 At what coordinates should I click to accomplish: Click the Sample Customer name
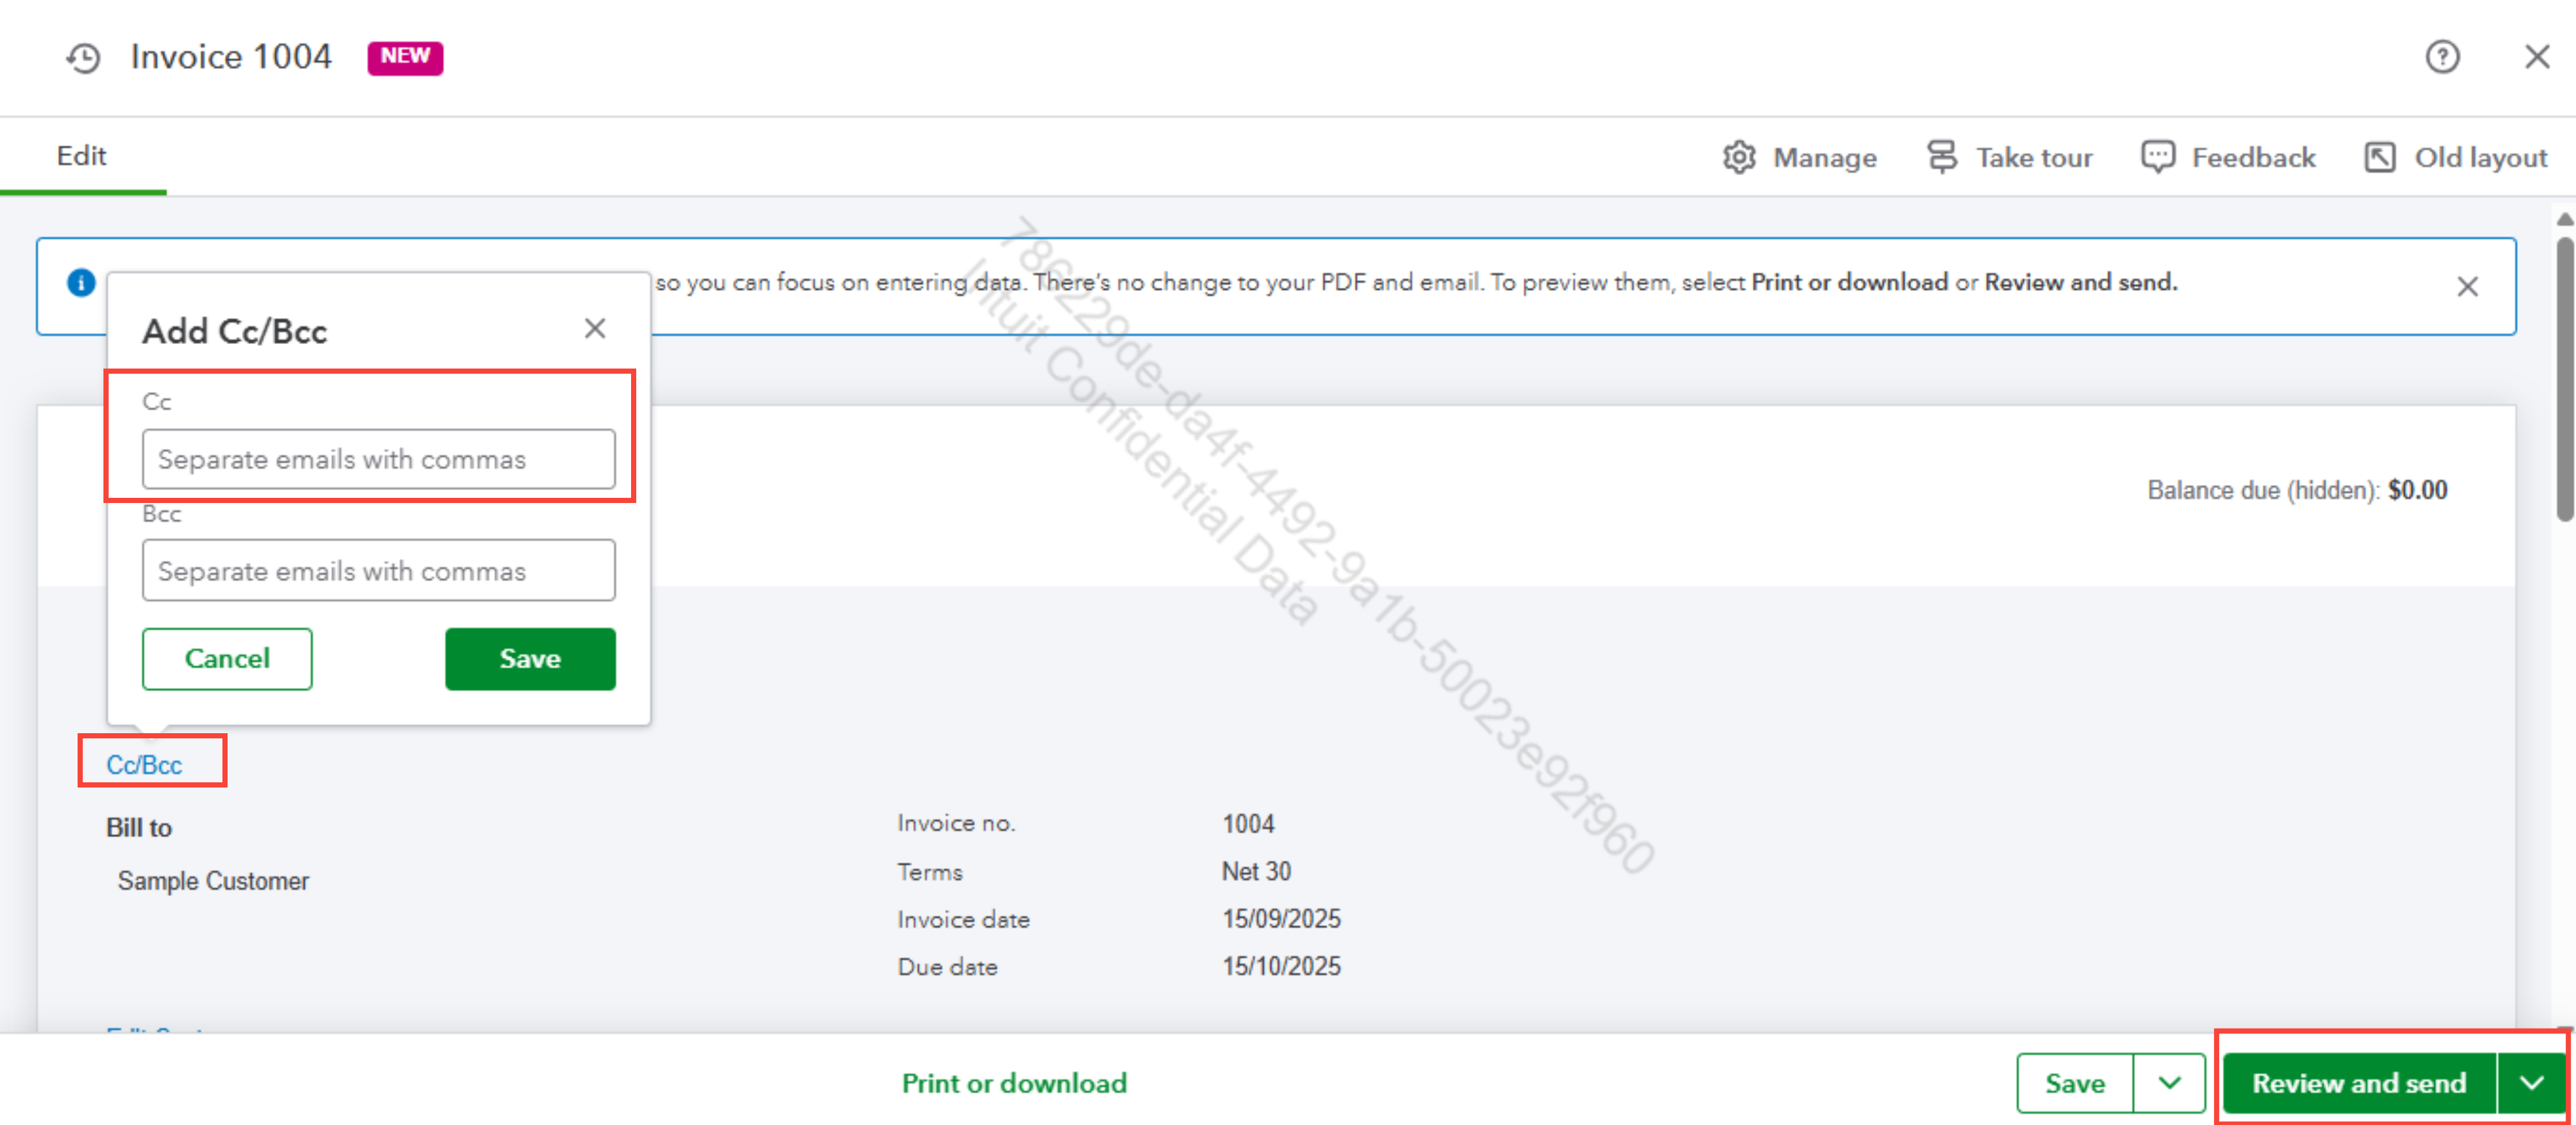[x=213, y=881]
